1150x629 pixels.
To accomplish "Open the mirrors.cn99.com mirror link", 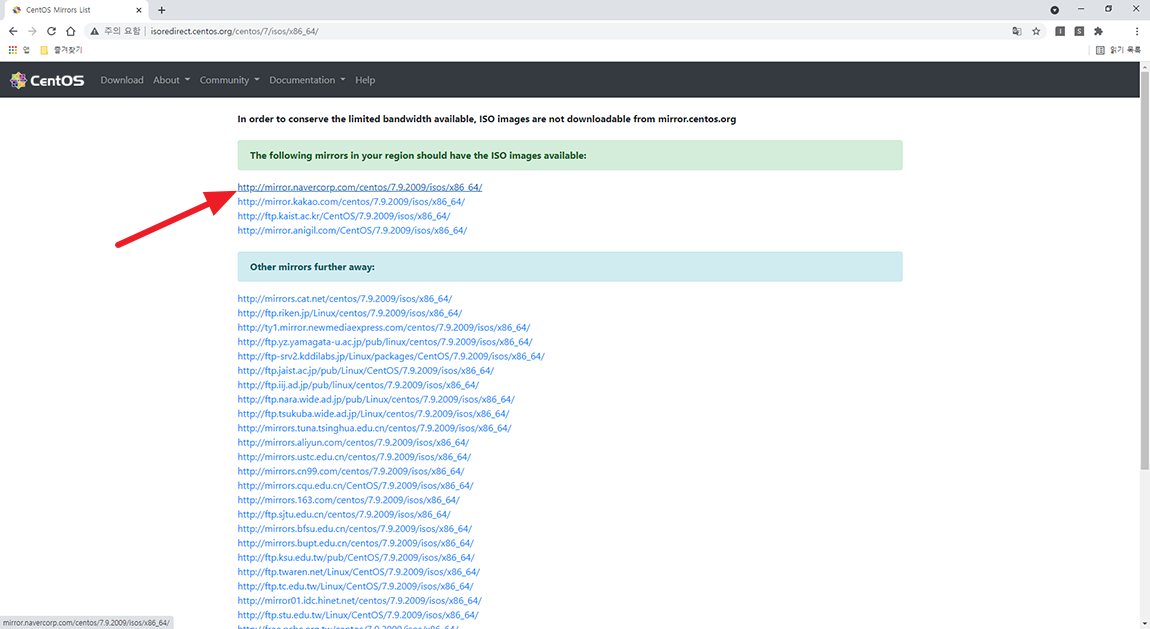I will point(351,471).
